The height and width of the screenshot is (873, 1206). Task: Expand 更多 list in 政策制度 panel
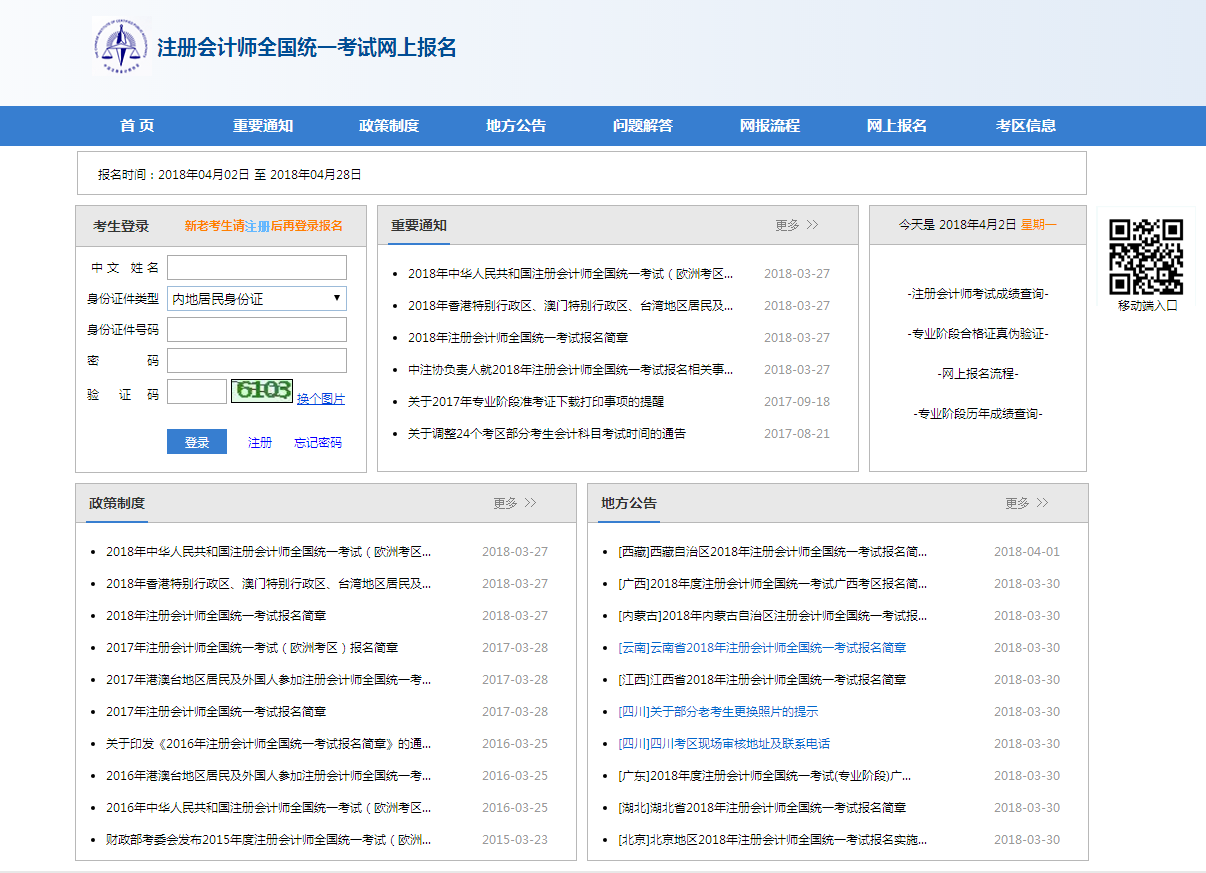point(514,503)
